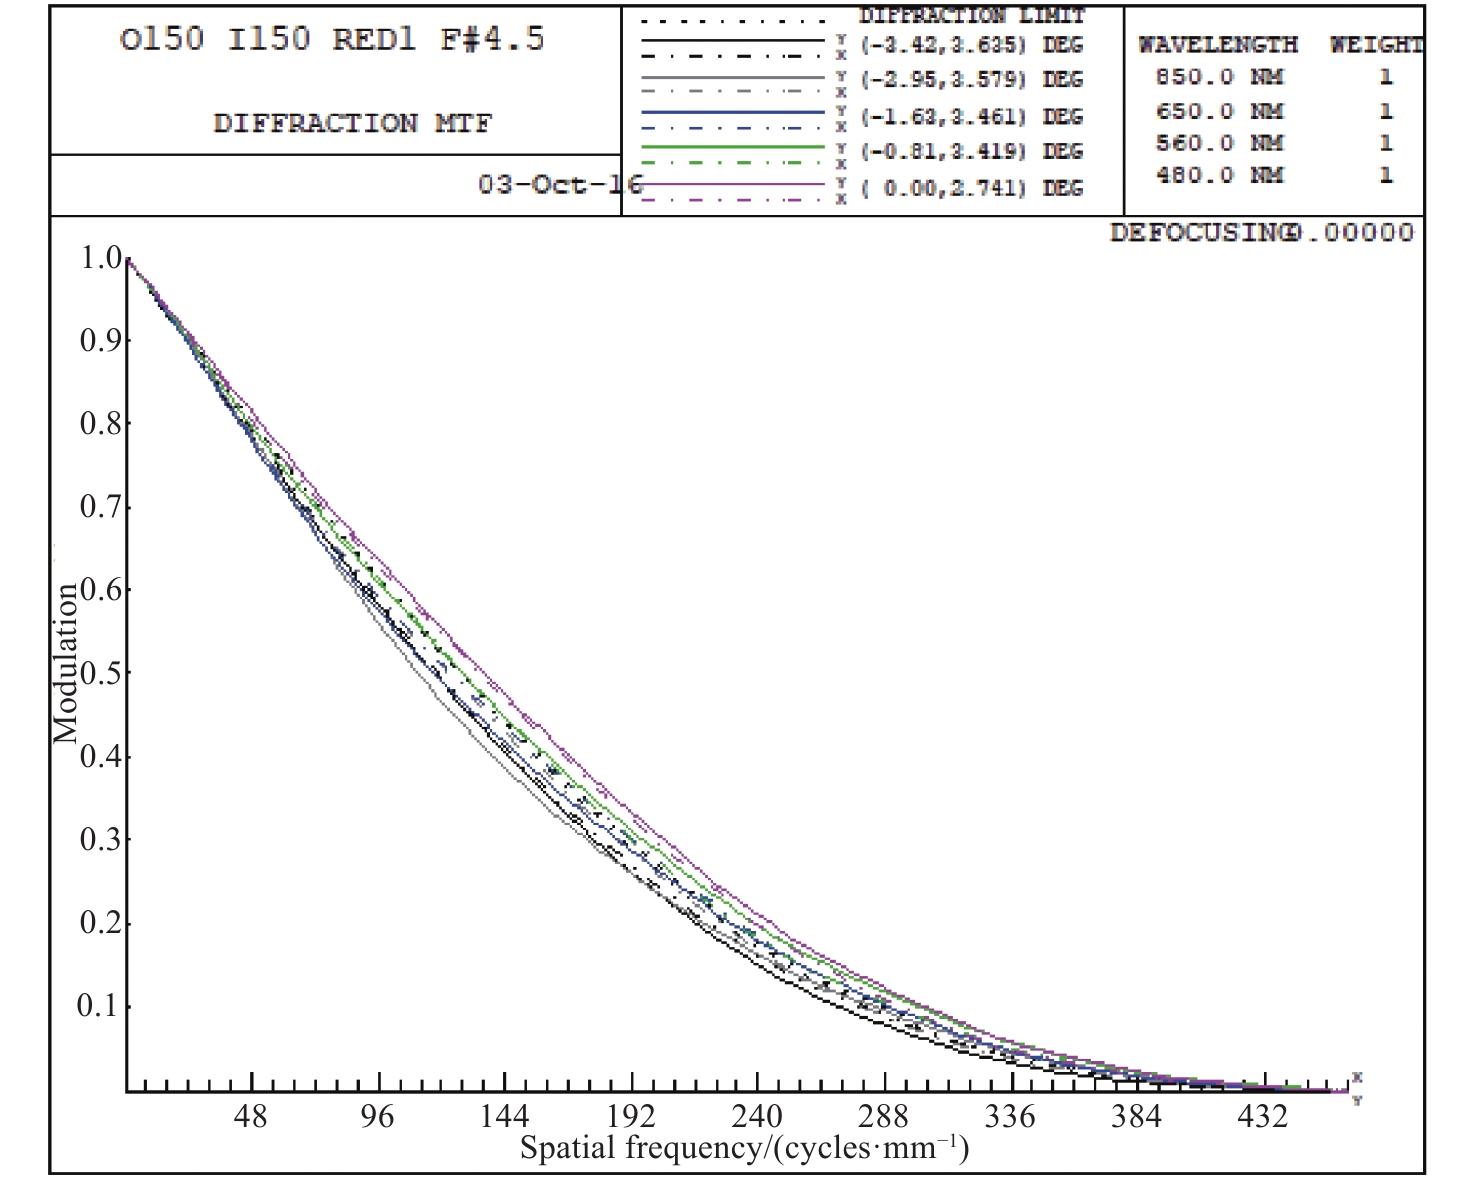Click the blue solid legend line sample
This screenshot has height=1179, width=1476.
click(732, 112)
